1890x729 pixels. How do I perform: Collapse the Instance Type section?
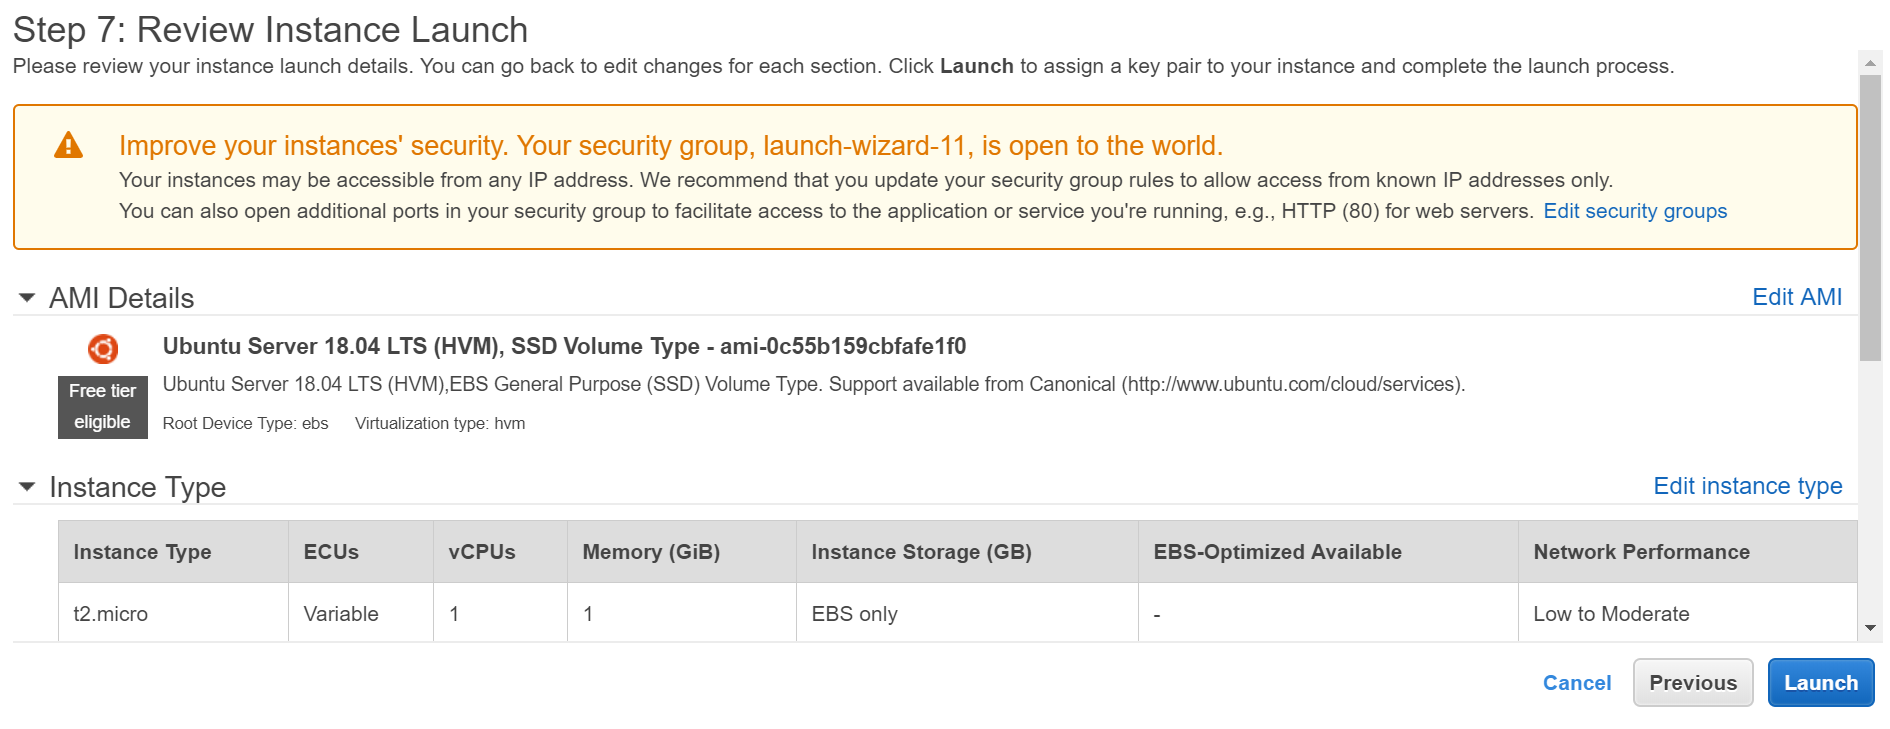(x=28, y=487)
